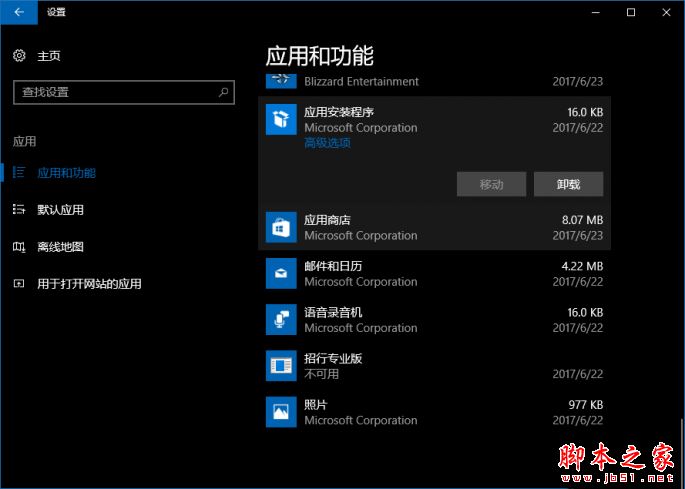Click the 照片 photos icon
Image resolution: width=685 pixels, height=489 pixels.
tap(281, 411)
